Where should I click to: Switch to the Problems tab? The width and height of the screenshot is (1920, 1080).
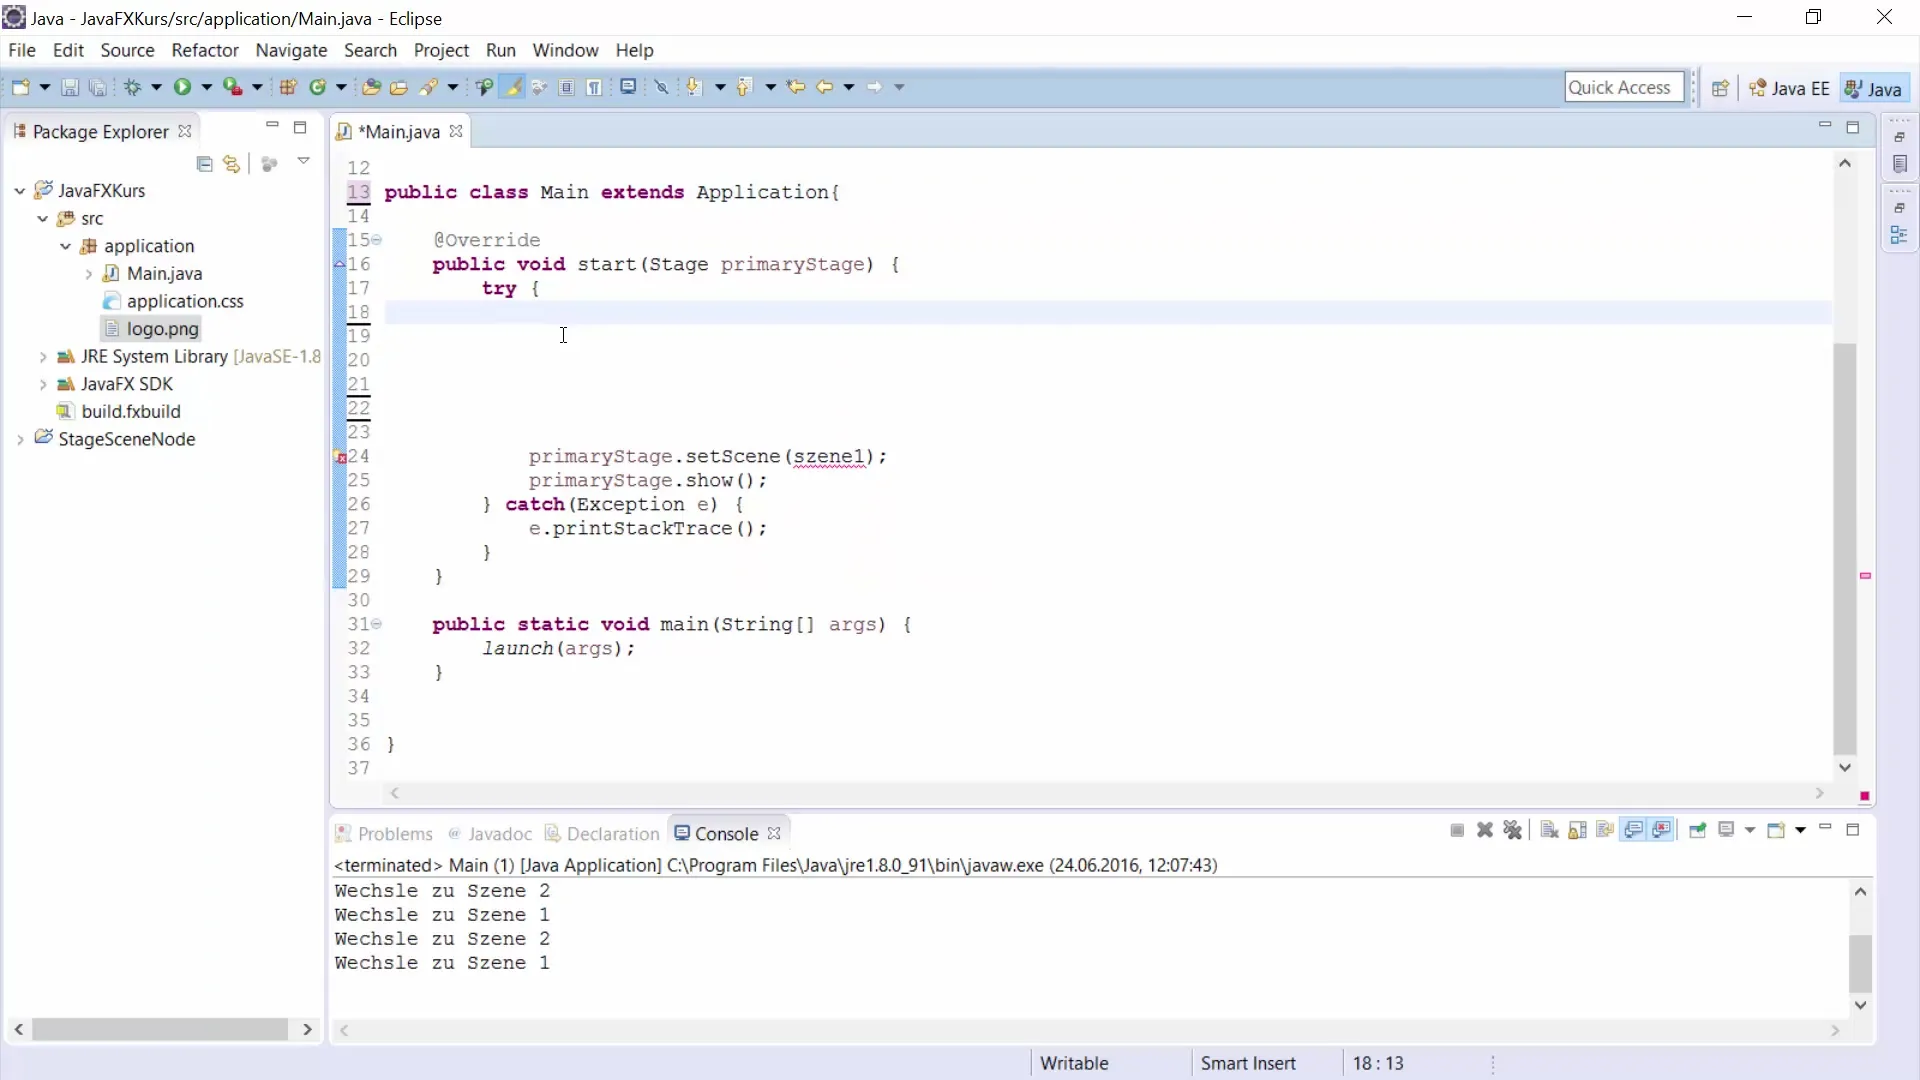point(384,833)
